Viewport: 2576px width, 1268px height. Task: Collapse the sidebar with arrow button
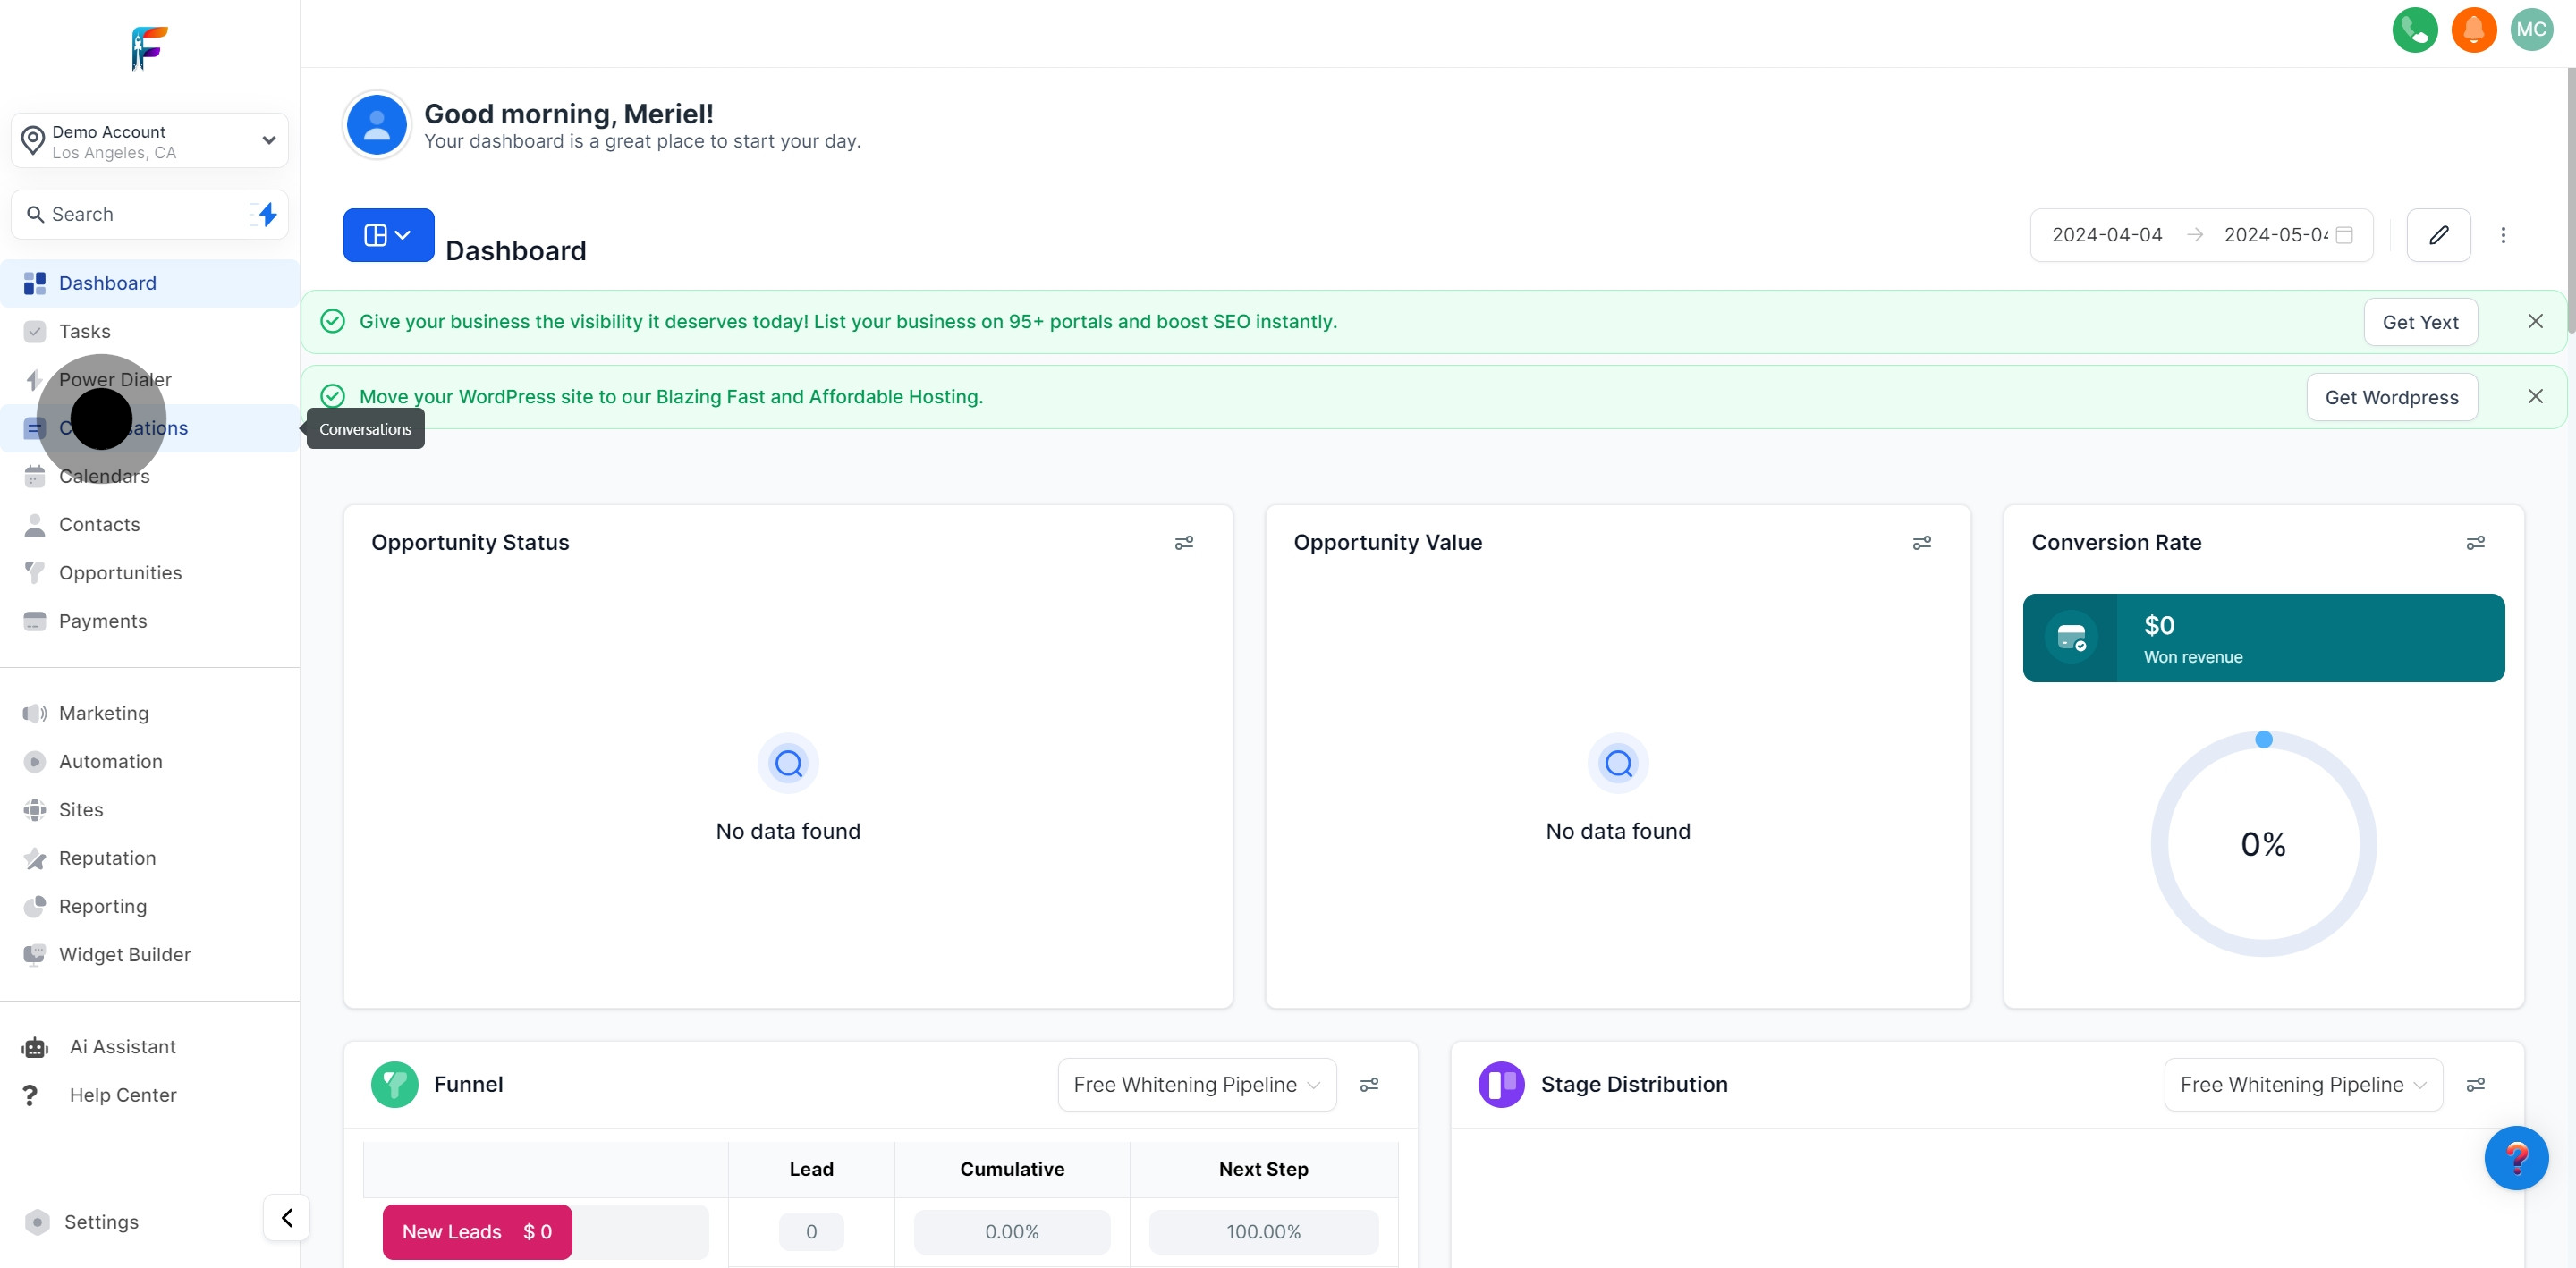287,1218
